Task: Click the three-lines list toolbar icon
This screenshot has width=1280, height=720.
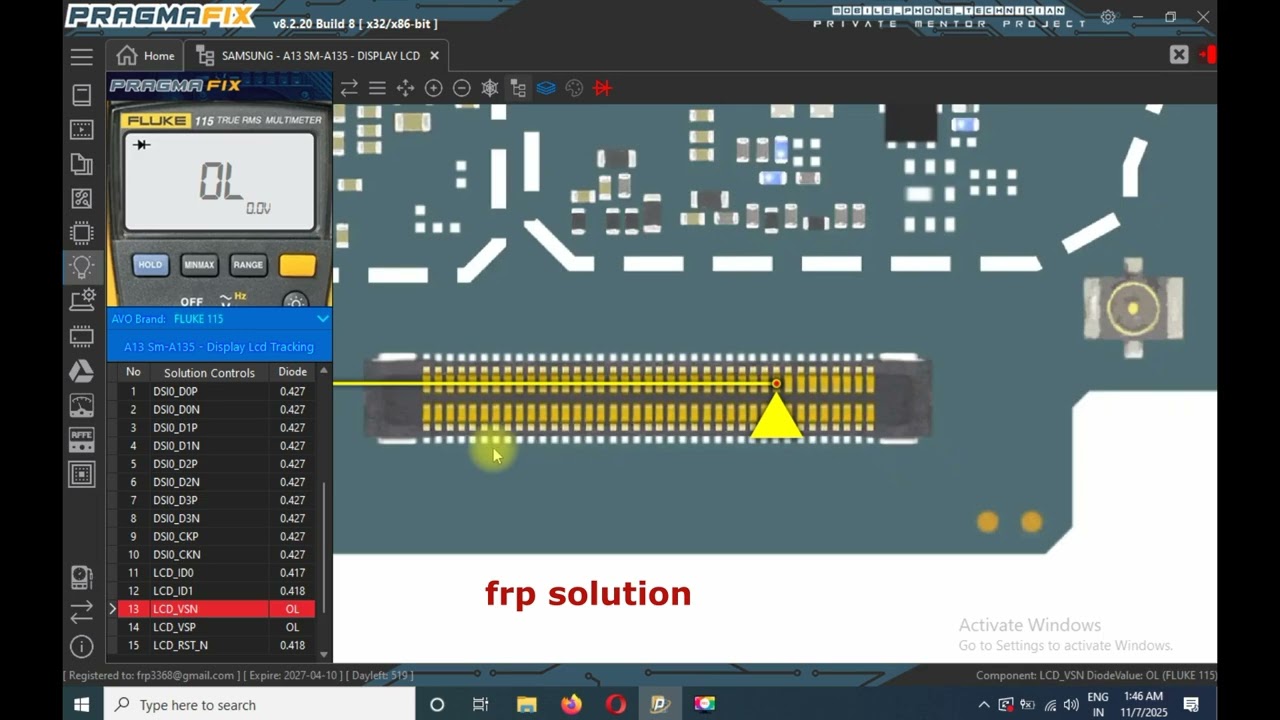Action: tap(377, 88)
